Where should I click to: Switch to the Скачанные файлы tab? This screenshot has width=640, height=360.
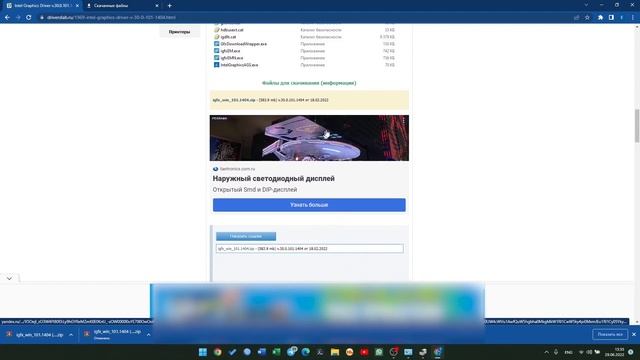pyautogui.click(x=122, y=6)
